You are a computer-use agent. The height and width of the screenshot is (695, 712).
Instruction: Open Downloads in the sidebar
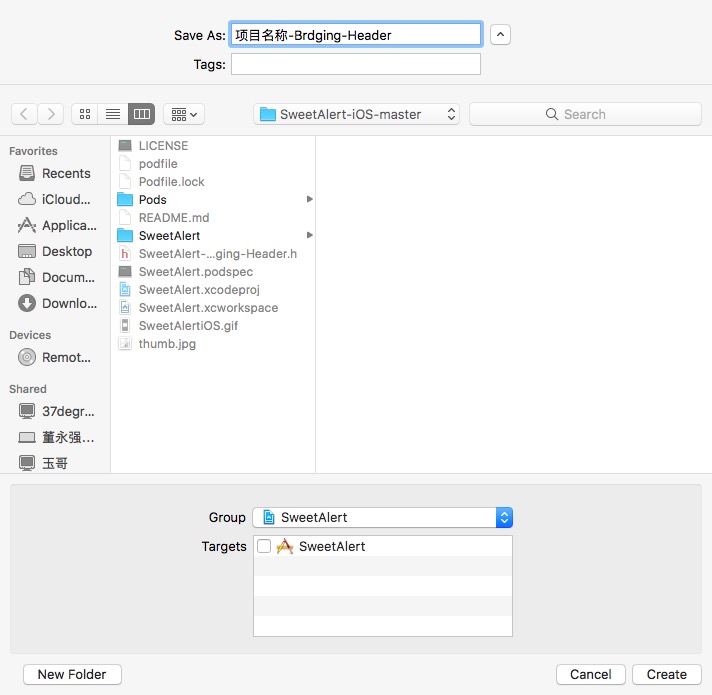click(57, 303)
